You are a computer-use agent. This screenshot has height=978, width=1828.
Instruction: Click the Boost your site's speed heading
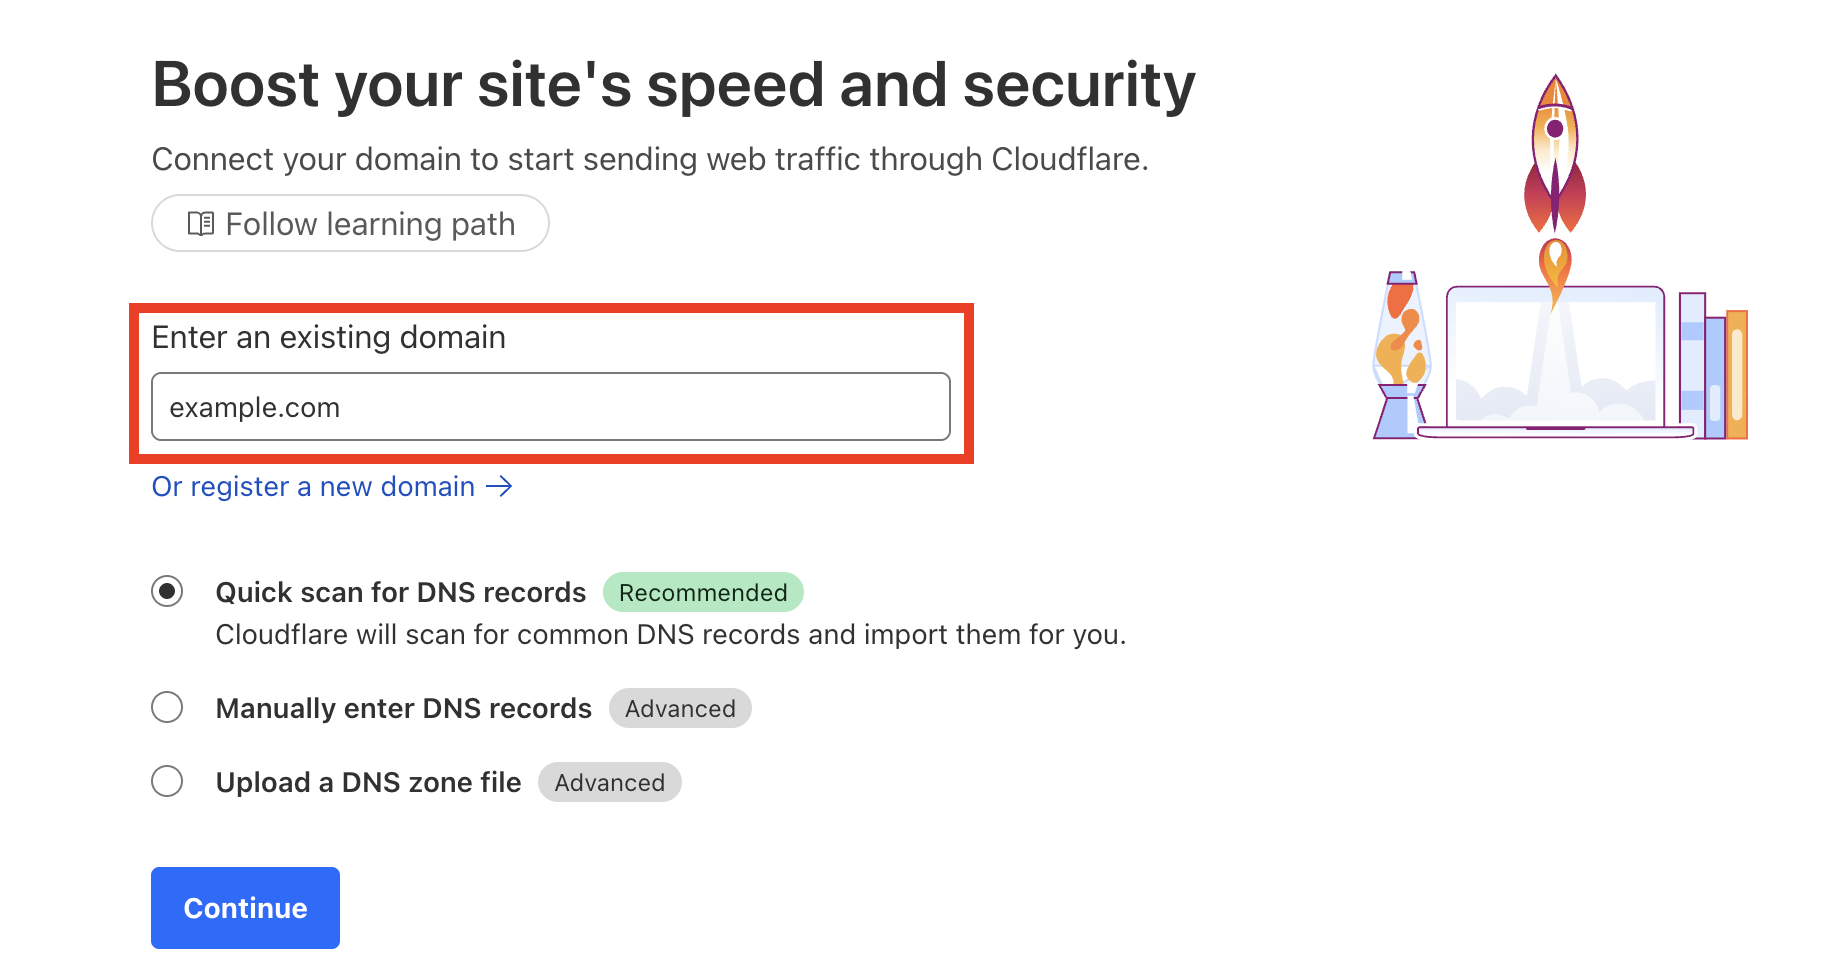click(674, 84)
